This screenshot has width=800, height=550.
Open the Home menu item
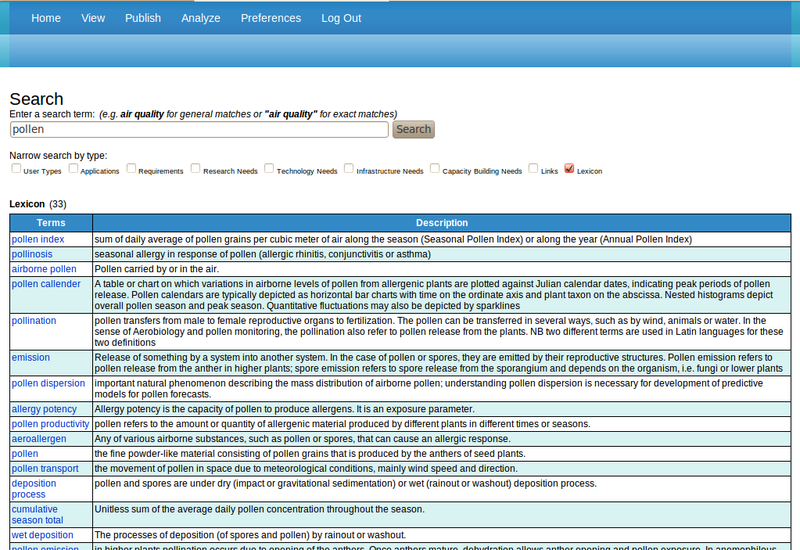pos(46,18)
